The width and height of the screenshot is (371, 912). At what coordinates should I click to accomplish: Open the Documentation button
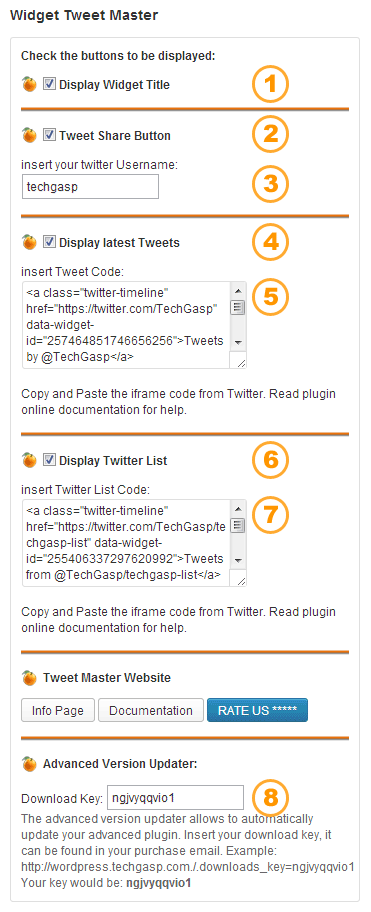coord(151,710)
